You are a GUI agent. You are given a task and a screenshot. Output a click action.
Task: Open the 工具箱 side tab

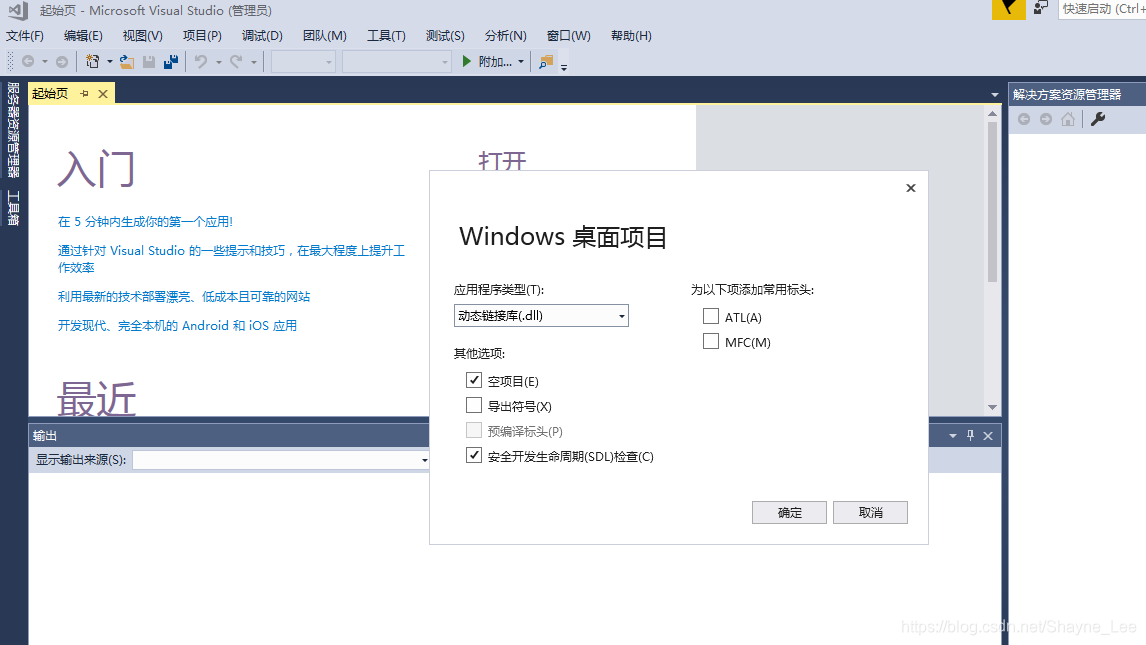point(13,207)
